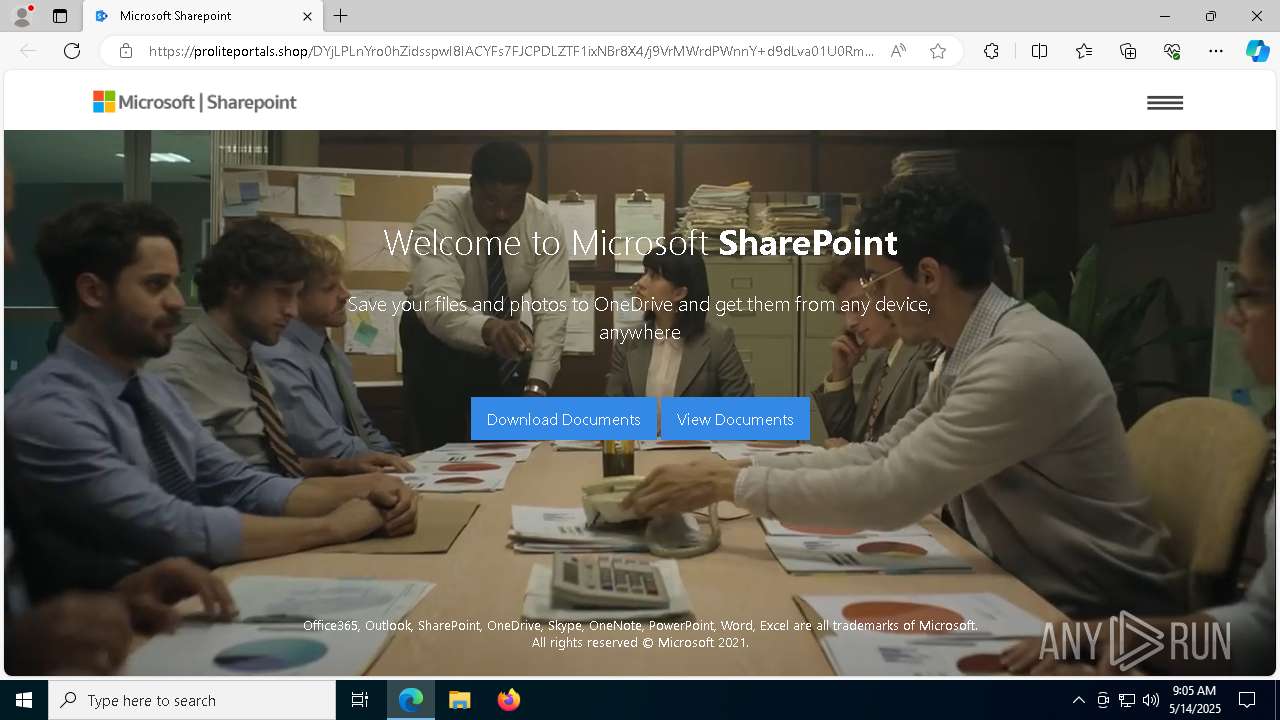Open Task View on taskbar
Image resolution: width=1280 pixels, height=720 pixels.
click(360, 700)
